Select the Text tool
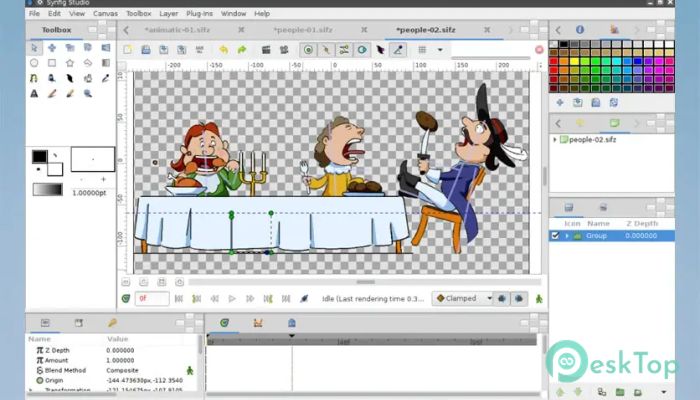 coord(34,93)
